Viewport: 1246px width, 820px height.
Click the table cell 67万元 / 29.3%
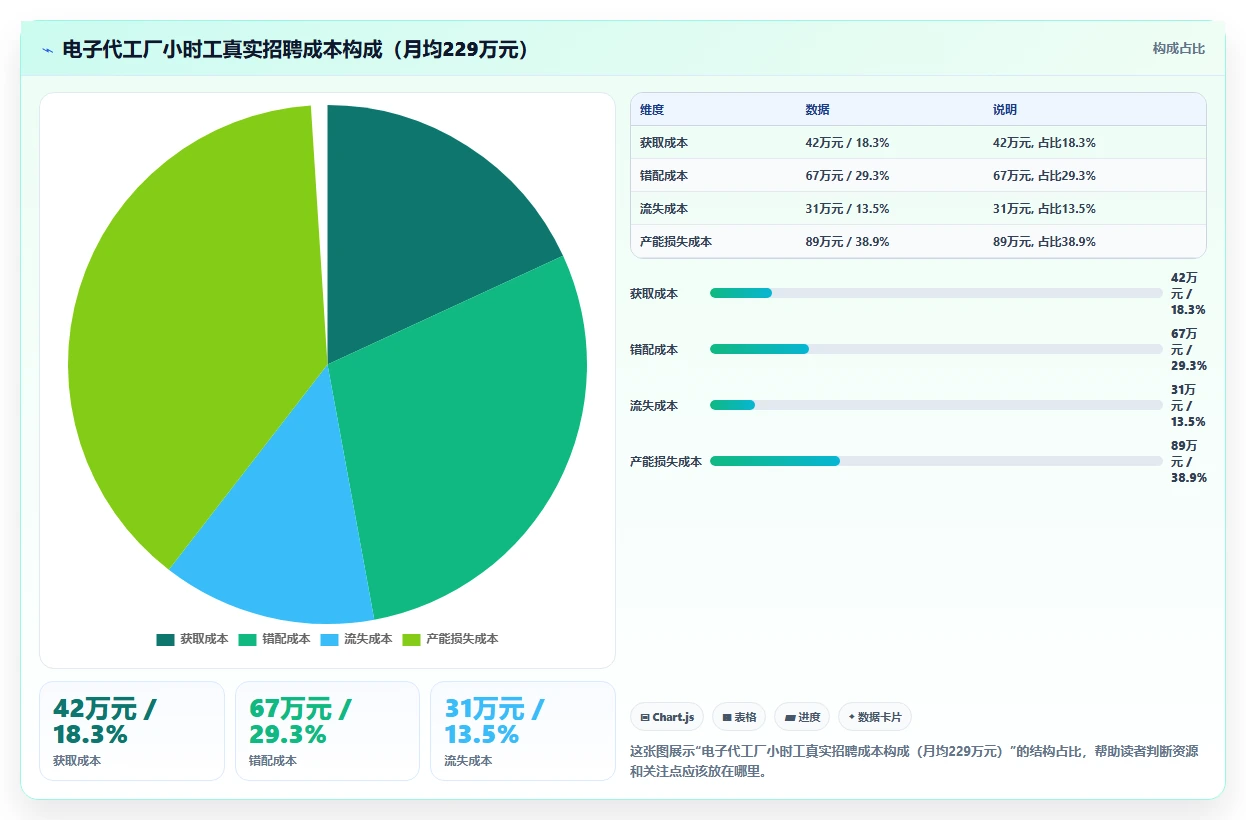847,176
